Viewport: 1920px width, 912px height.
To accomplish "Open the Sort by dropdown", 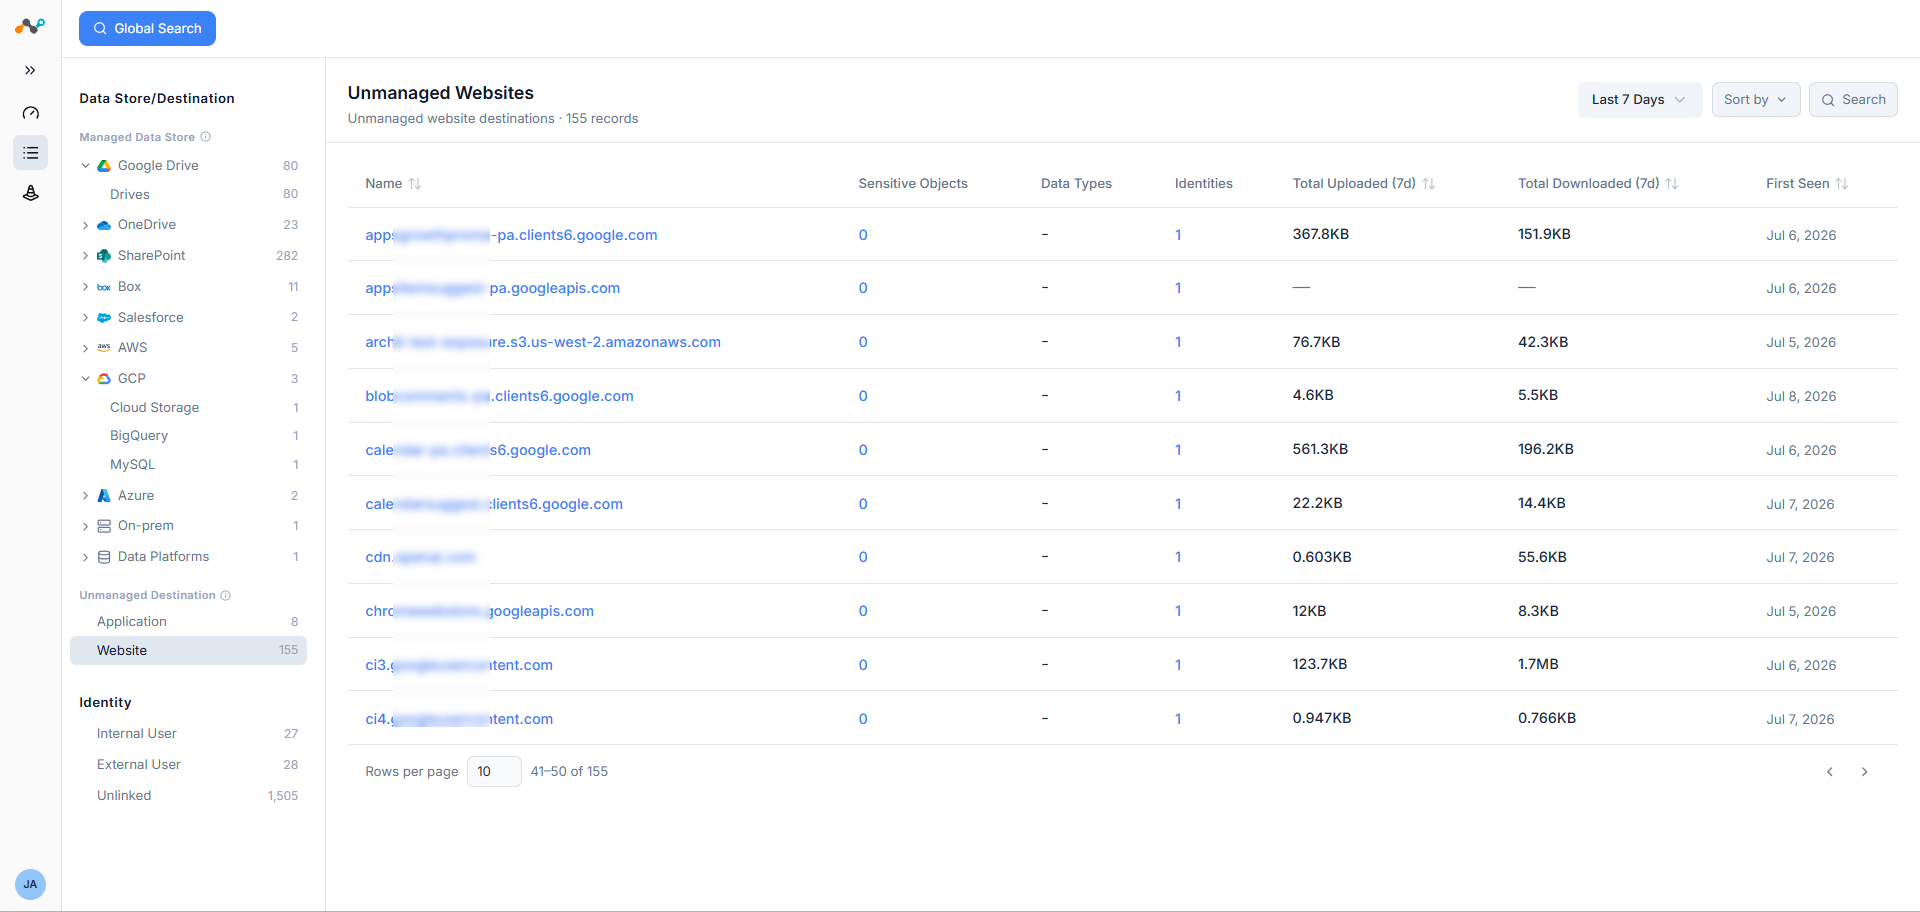I will (1756, 100).
